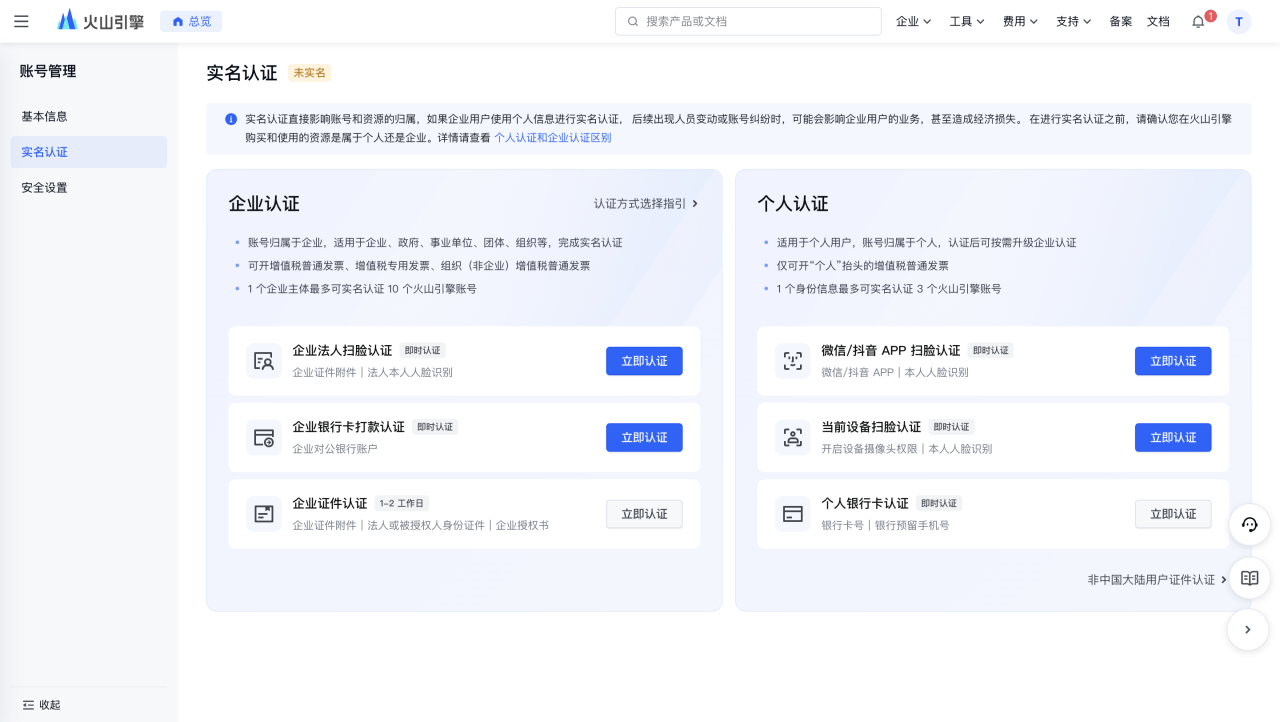Viewport: 1280px width, 722px height.
Task: Click 立即认证 for 企业法人扫脸认证
Action: coord(644,361)
